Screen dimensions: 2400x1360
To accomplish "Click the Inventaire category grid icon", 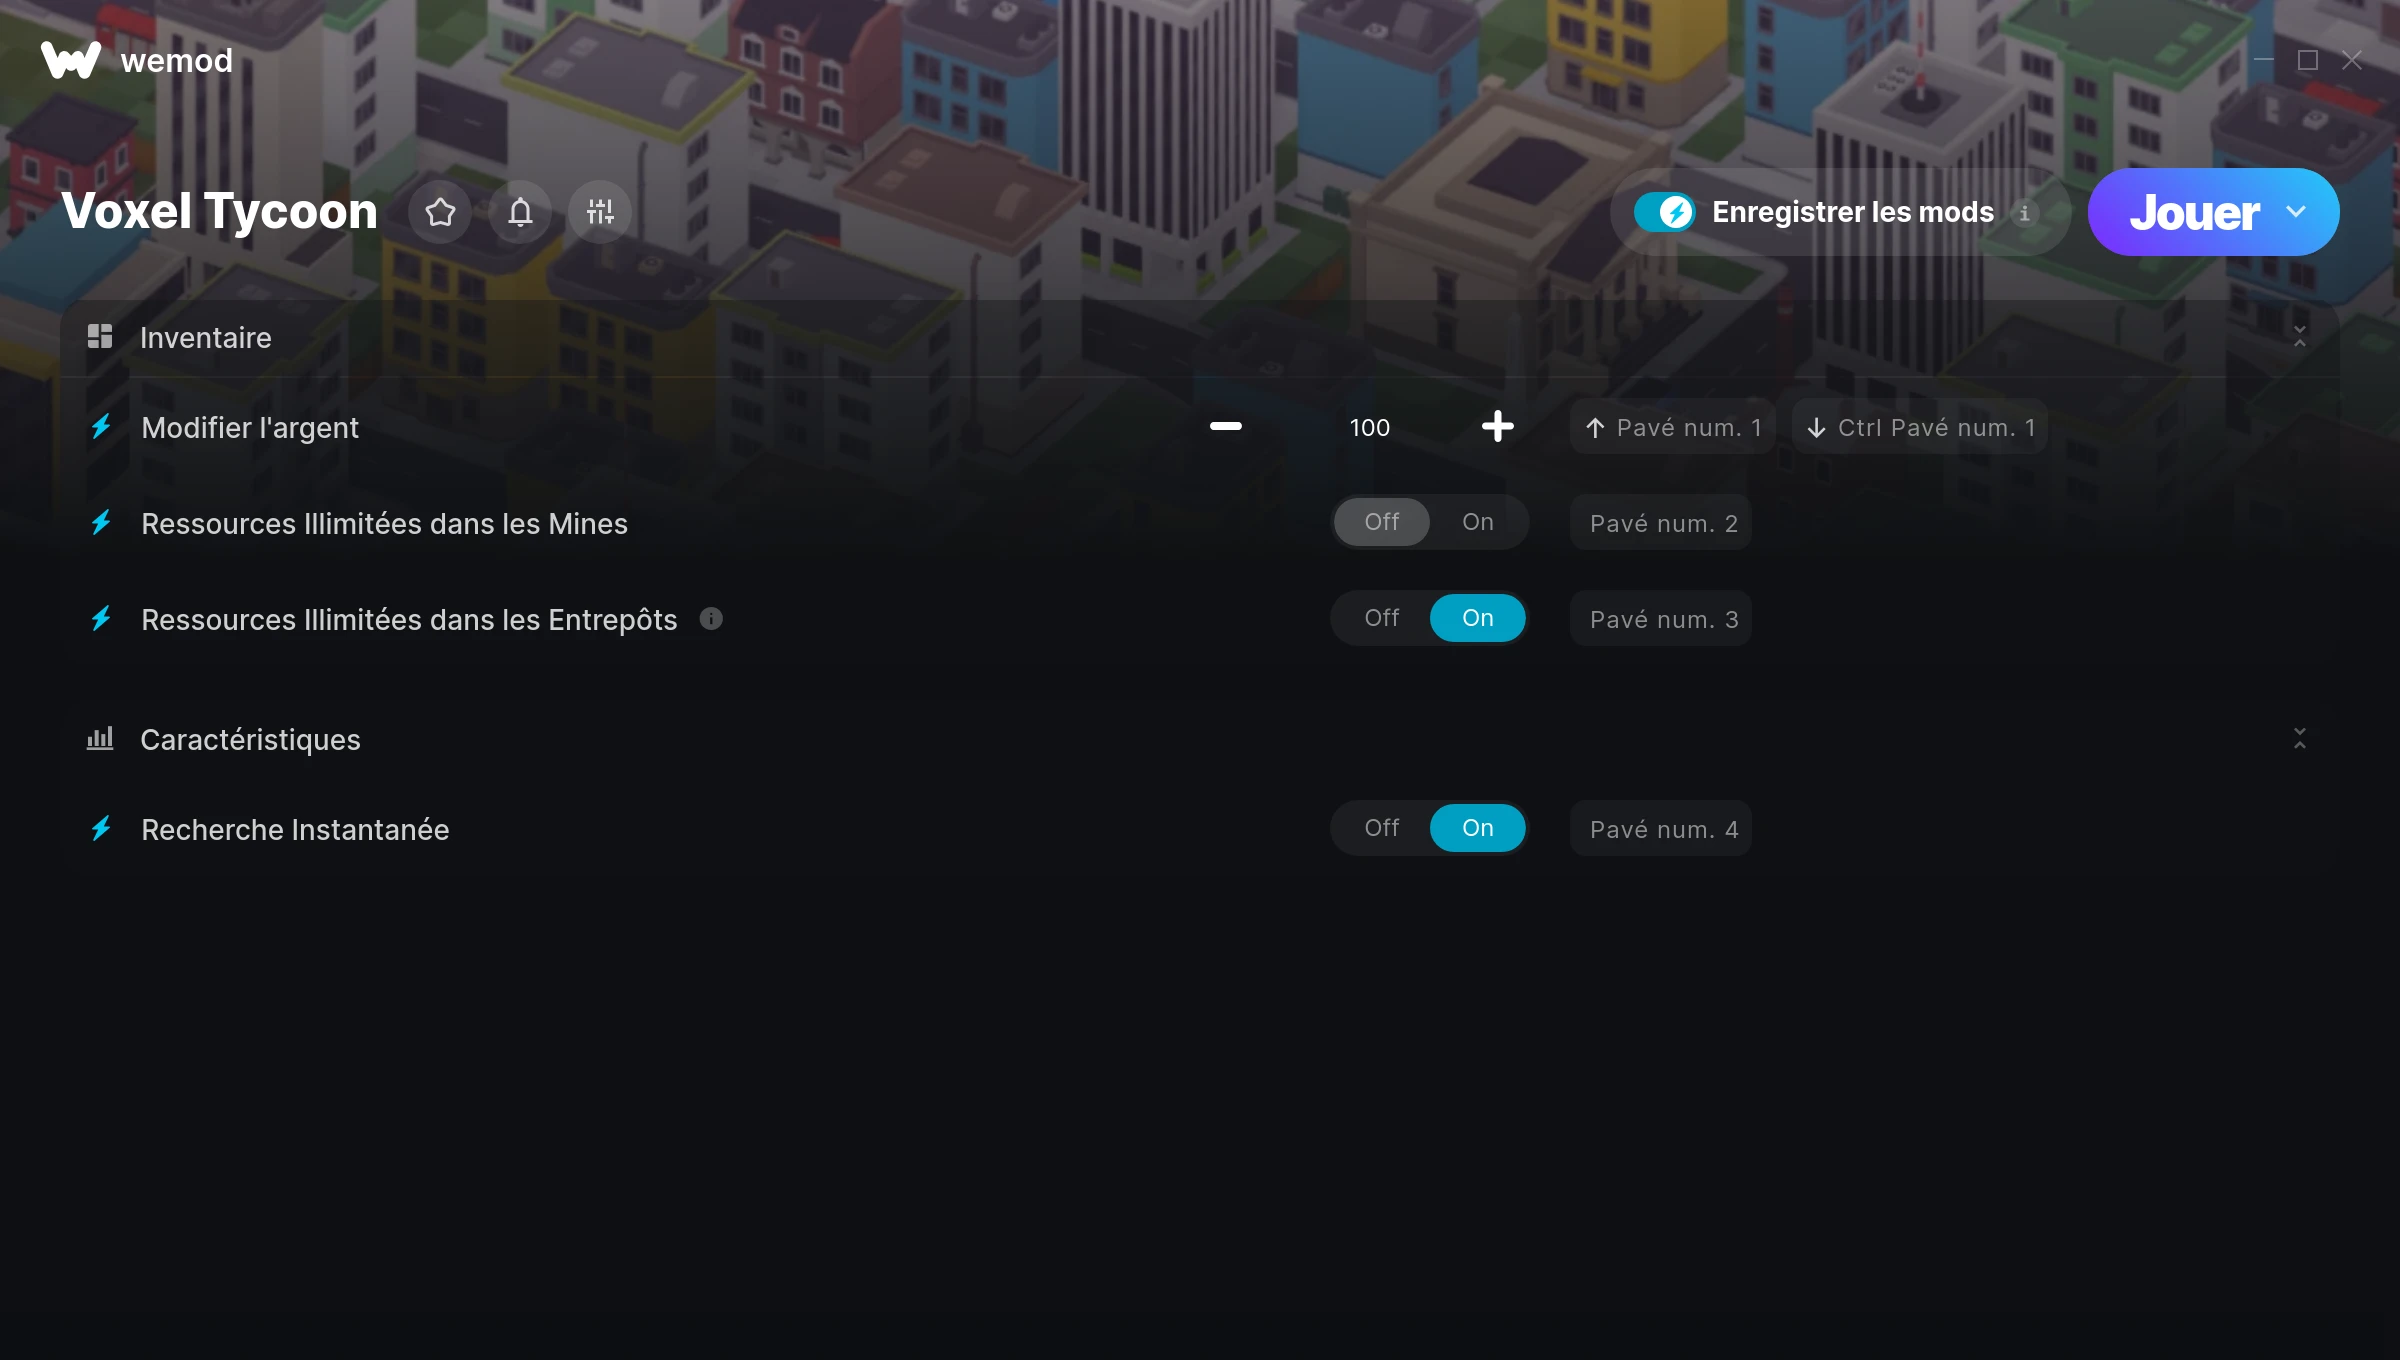I will [x=100, y=337].
